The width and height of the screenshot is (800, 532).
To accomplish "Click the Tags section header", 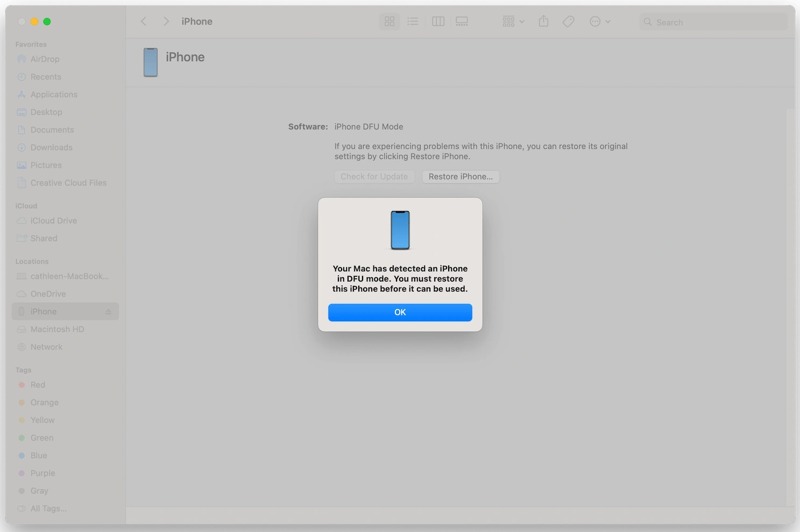I will point(23,370).
